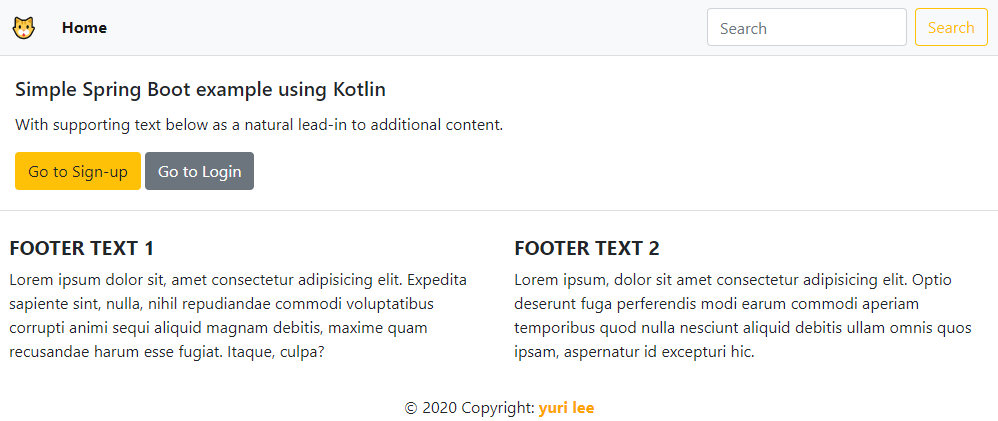Open the yuri lee copyright link
998x421 pixels.
tap(566, 408)
